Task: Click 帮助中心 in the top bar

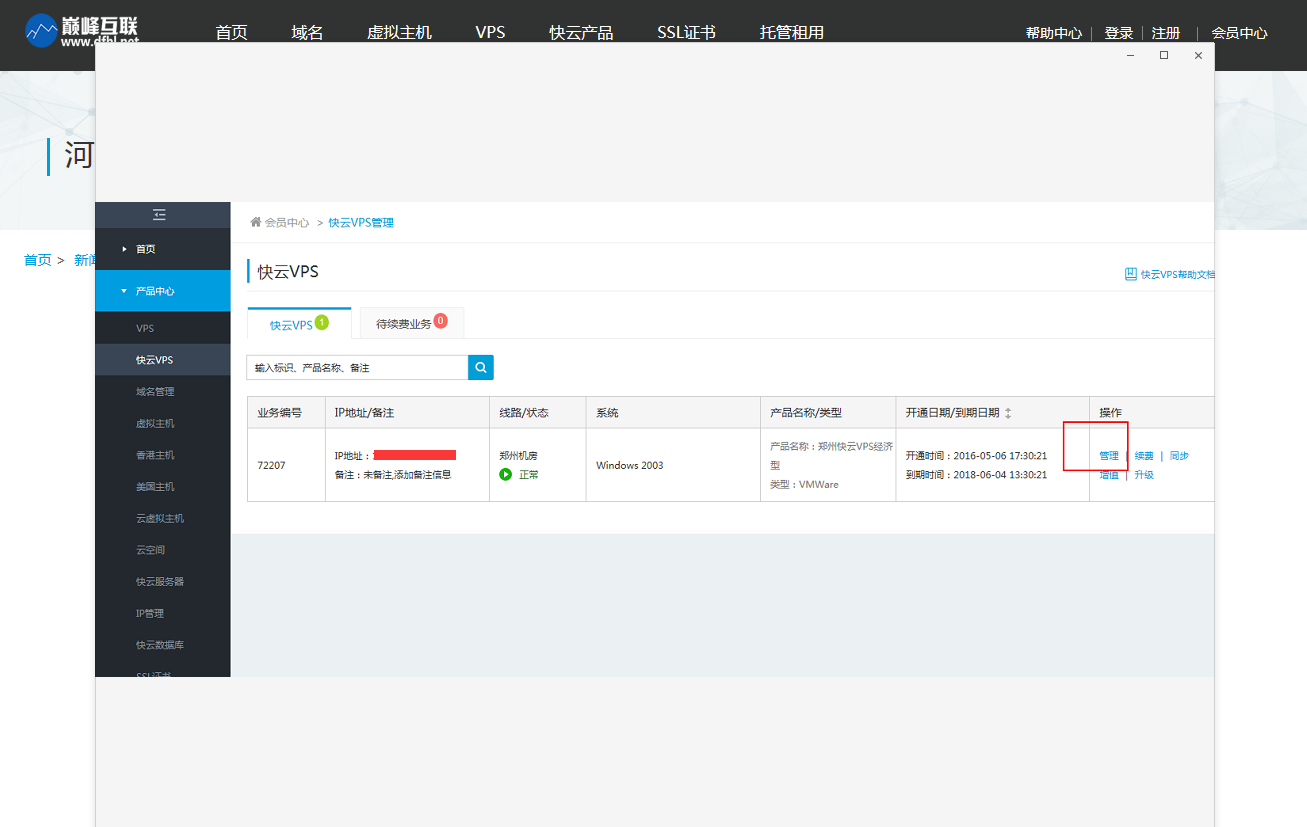Action: tap(1054, 33)
